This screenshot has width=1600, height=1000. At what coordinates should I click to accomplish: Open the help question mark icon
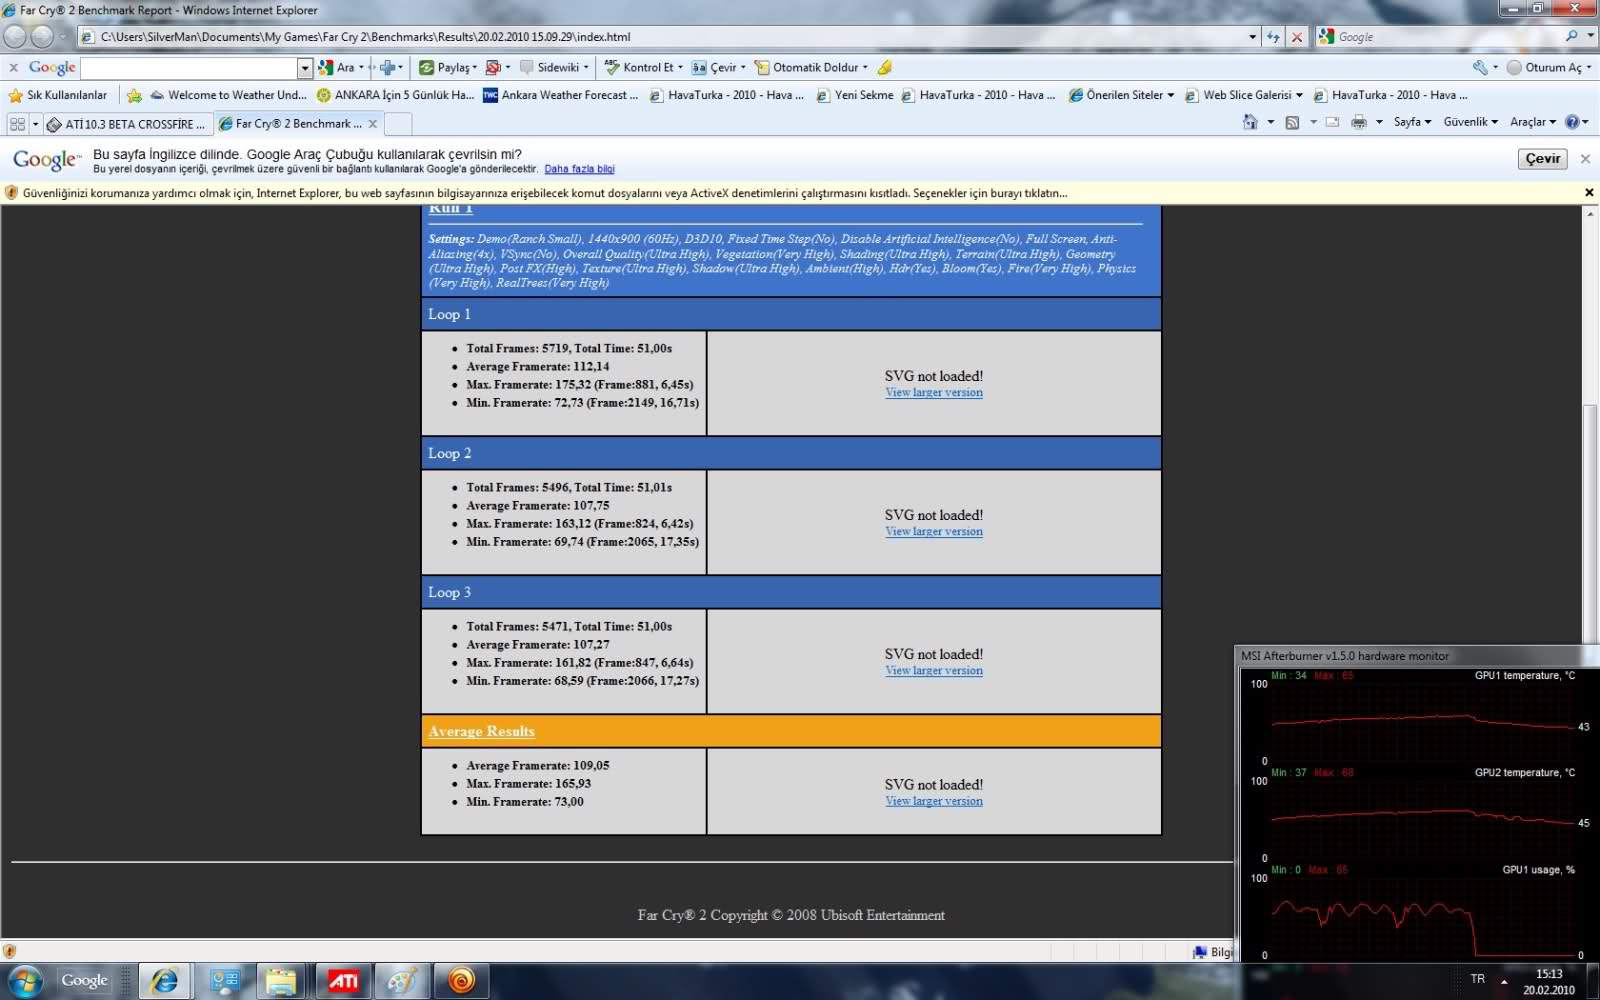[1571, 122]
